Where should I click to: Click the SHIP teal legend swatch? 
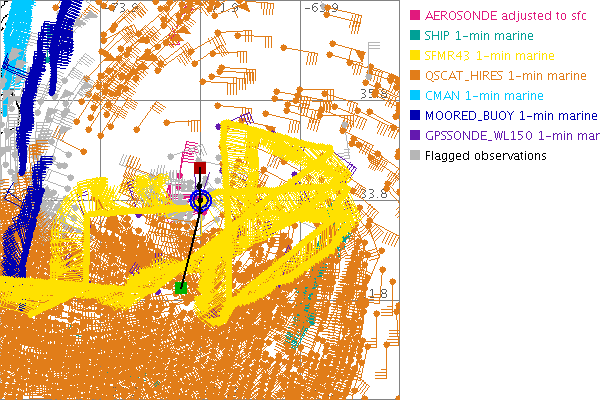[x=414, y=36]
